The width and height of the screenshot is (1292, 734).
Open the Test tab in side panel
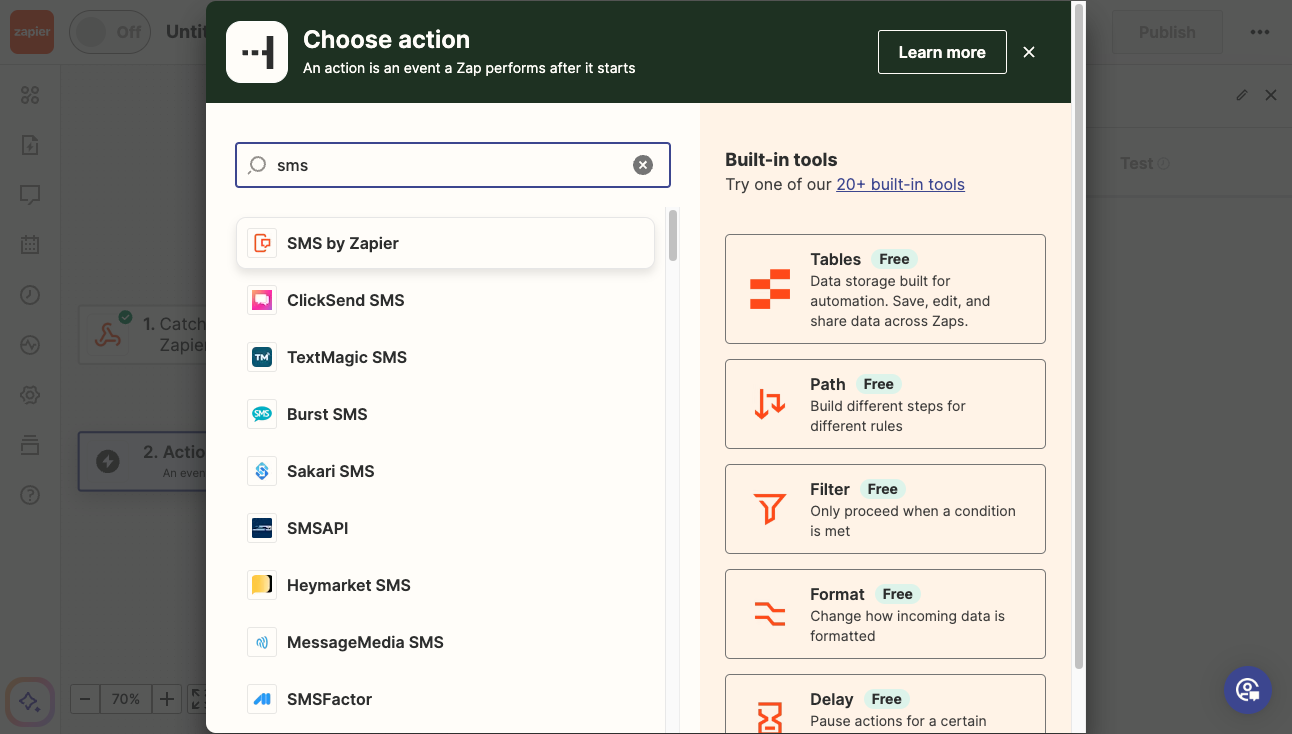pos(1144,163)
